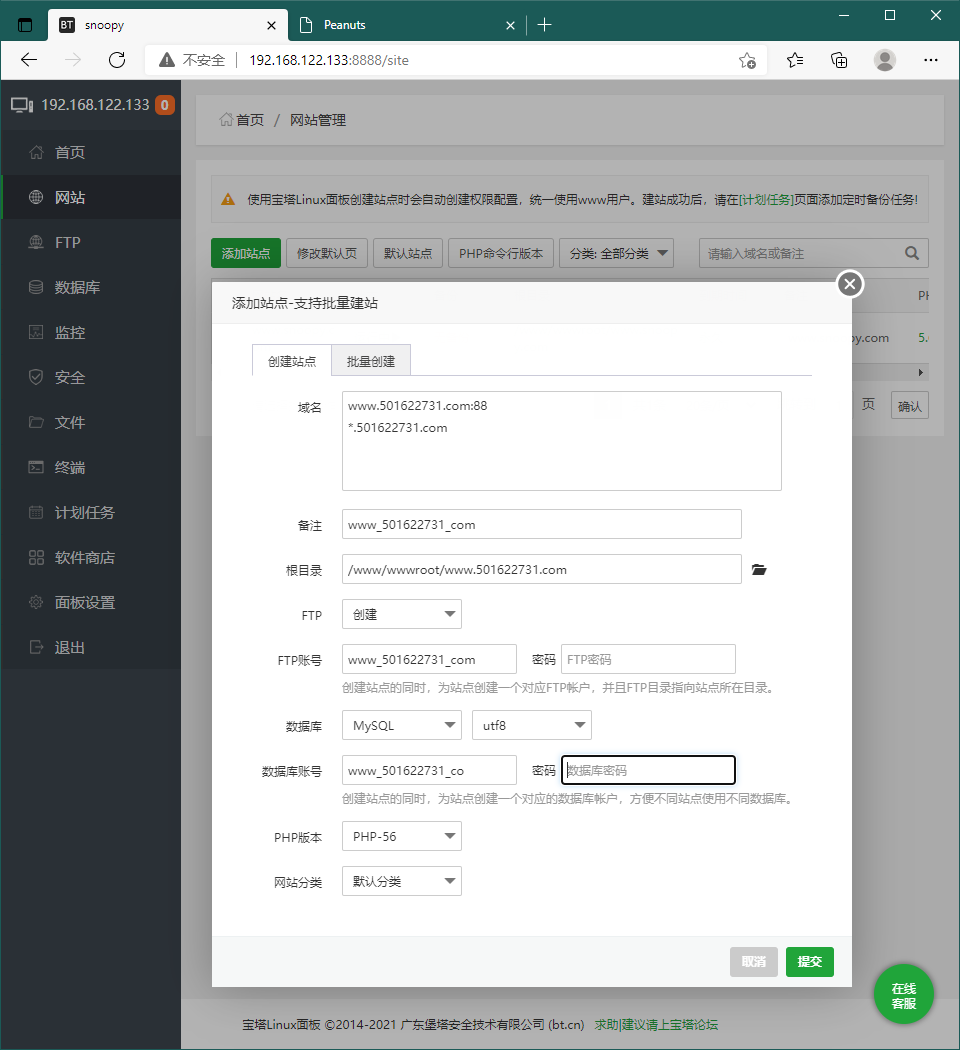
Task: Open 软件商店 in the sidebar
Action: 91,558
